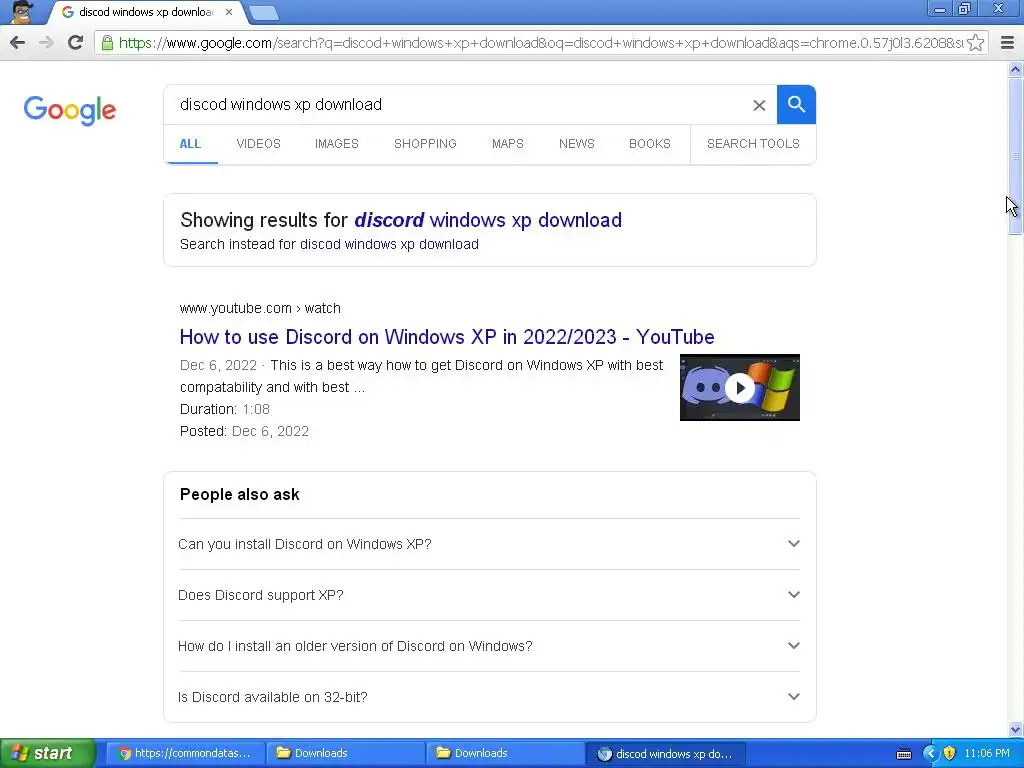The width and height of the screenshot is (1024, 768).
Task: Click the page scrollbar down arrow
Action: point(1016,730)
